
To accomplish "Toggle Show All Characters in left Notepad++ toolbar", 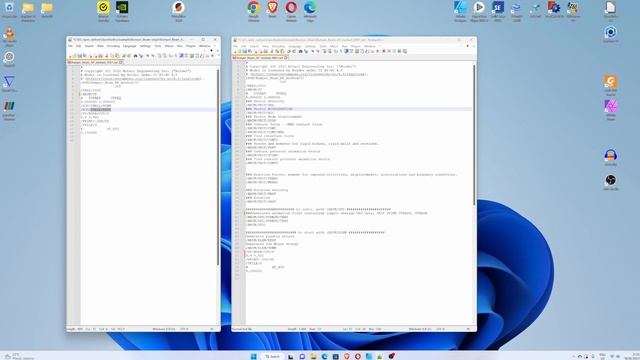I will click(x=176, y=56).
